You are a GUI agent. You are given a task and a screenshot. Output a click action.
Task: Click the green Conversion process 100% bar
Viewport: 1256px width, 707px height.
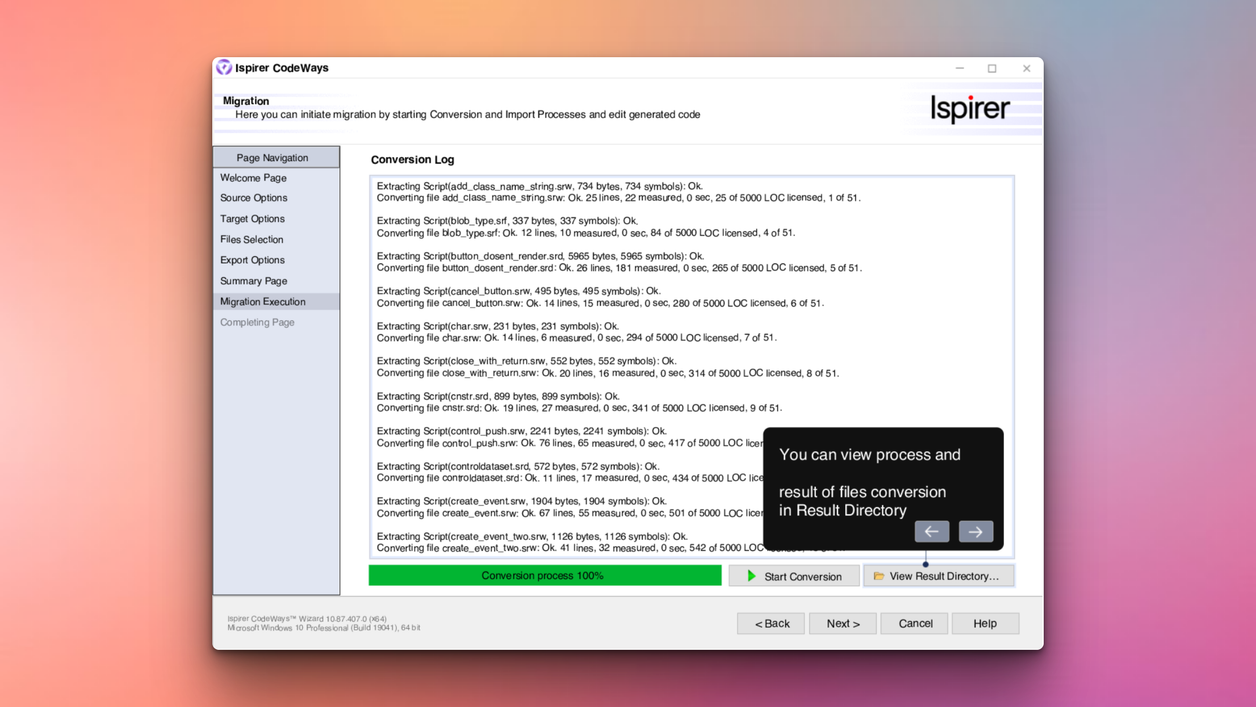(545, 575)
